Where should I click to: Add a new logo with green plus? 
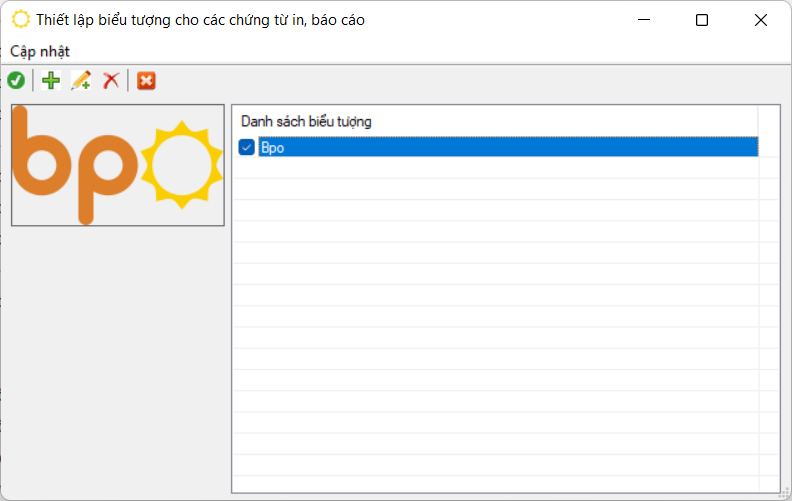pos(50,81)
